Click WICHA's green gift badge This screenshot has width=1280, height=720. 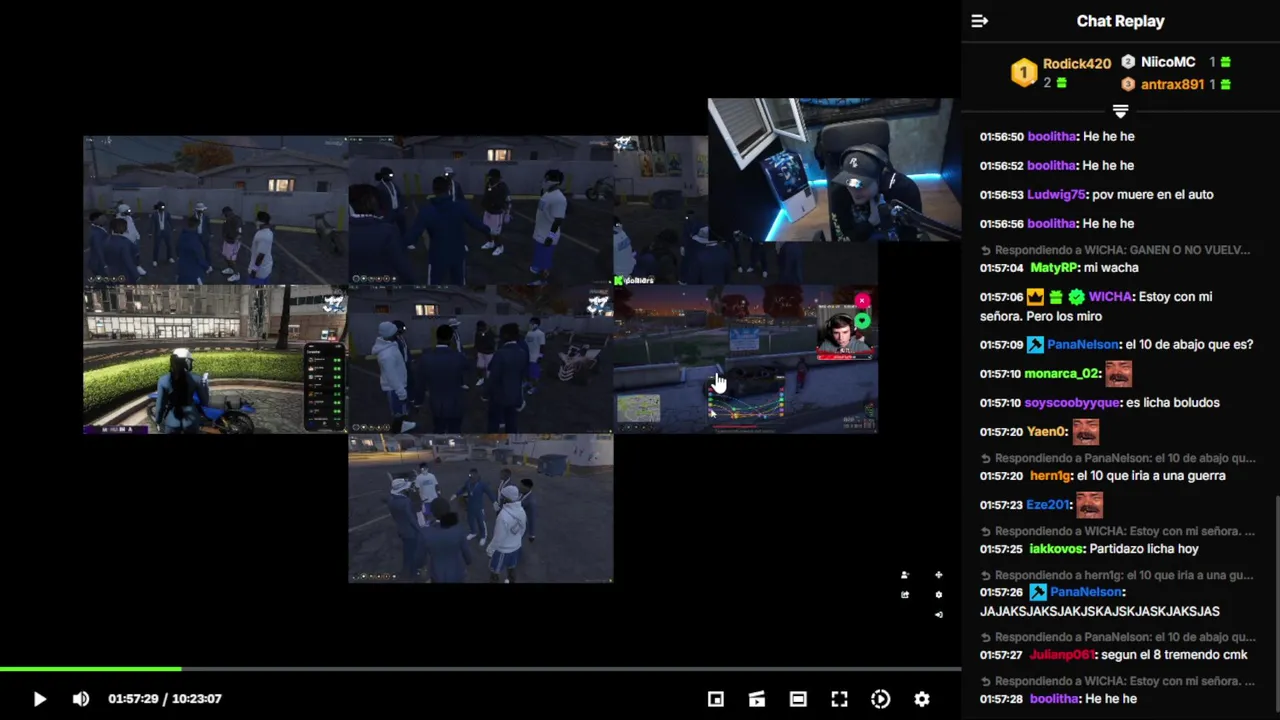(1056, 297)
